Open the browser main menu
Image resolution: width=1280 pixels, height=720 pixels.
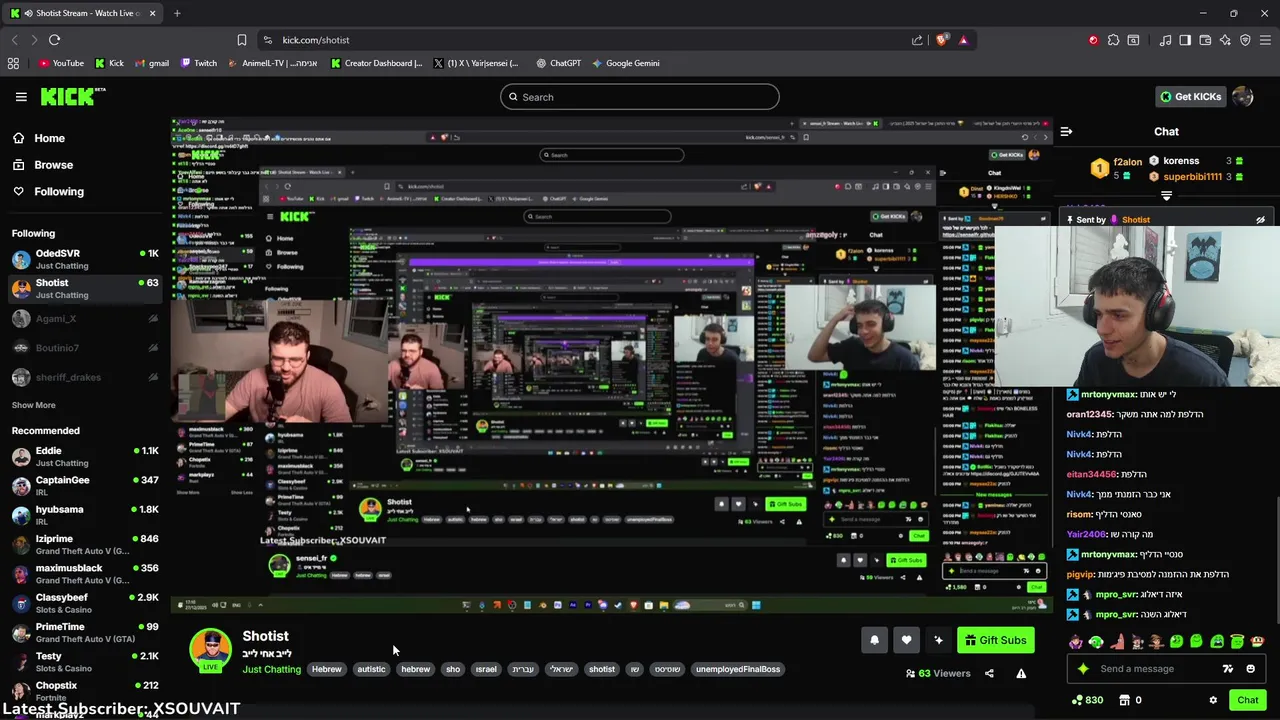[1266, 40]
